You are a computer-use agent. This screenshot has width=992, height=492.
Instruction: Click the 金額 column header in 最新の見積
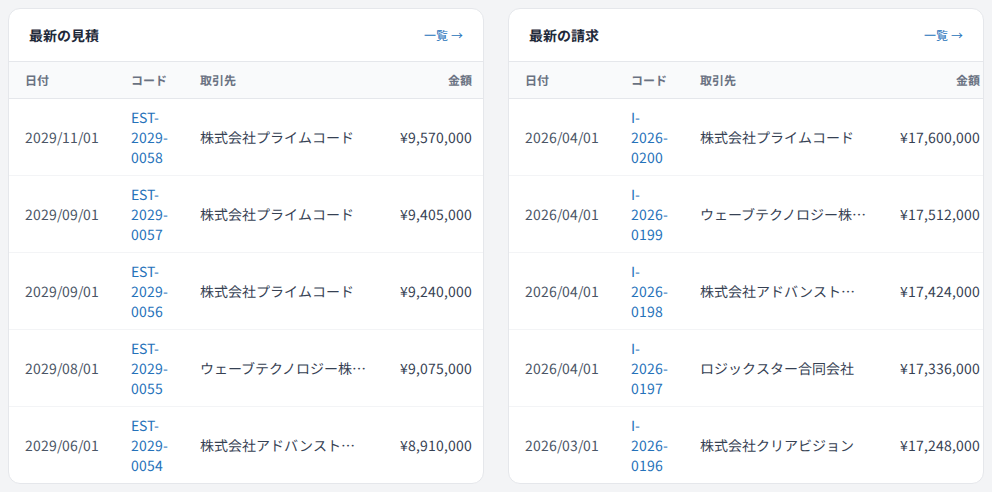[x=460, y=81]
